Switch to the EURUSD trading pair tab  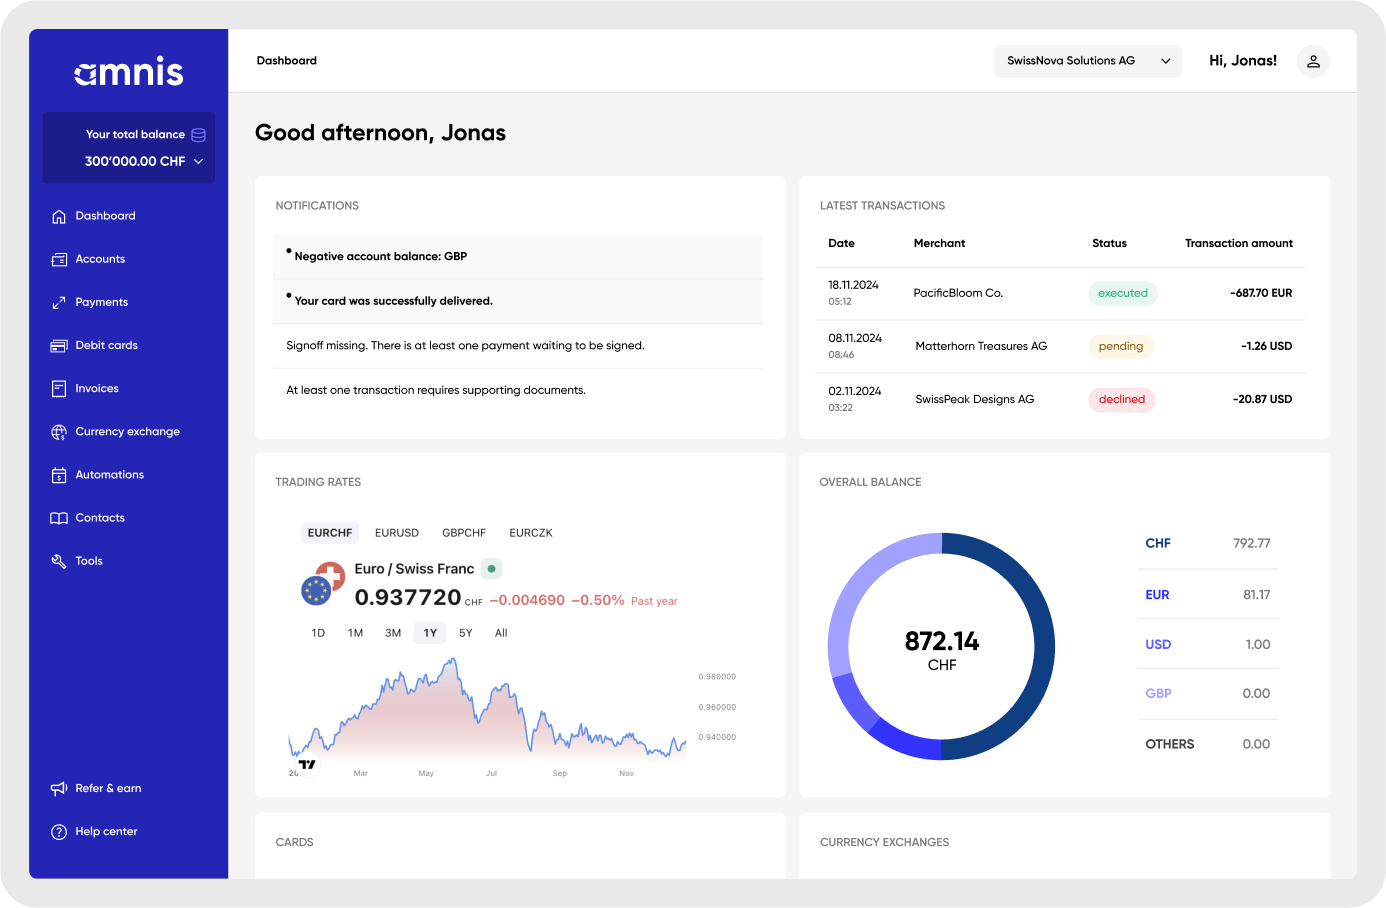click(x=396, y=532)
